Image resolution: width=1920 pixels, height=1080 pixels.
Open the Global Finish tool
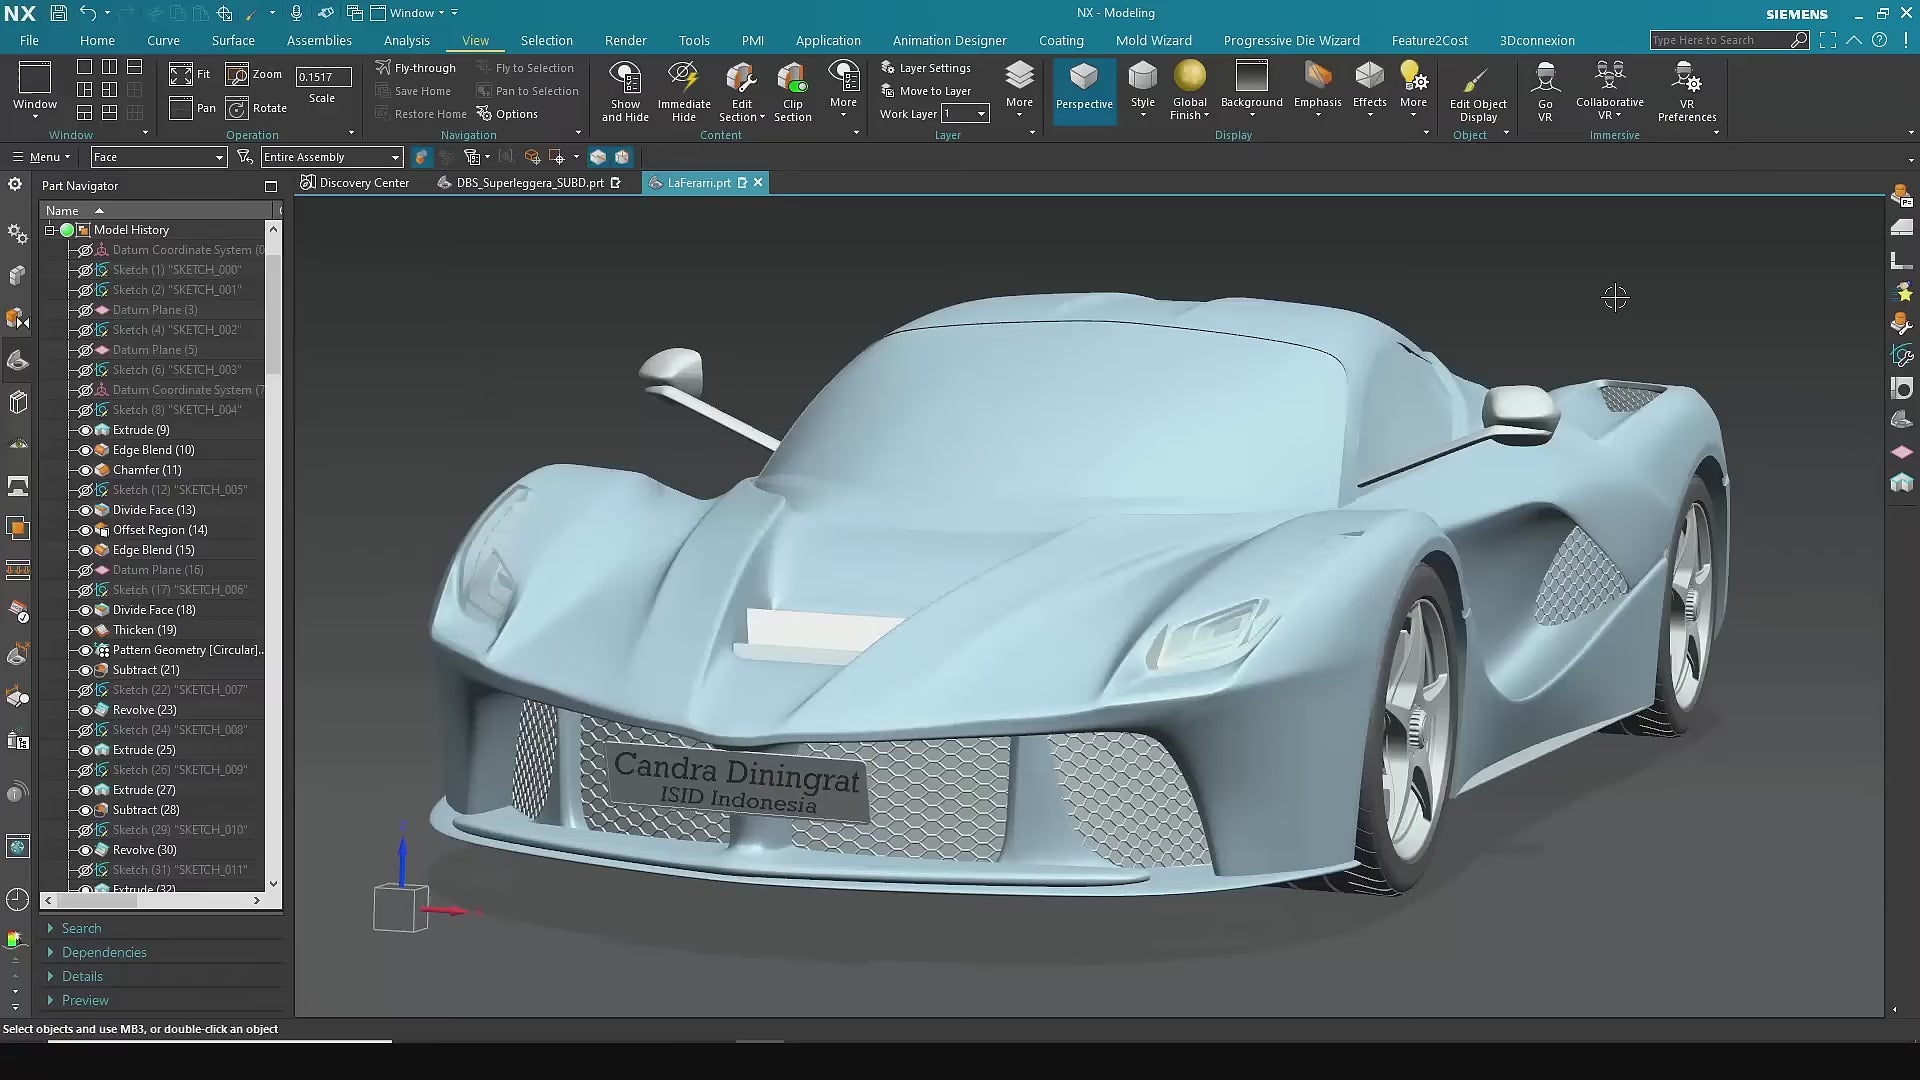[x=1190, y=78]
